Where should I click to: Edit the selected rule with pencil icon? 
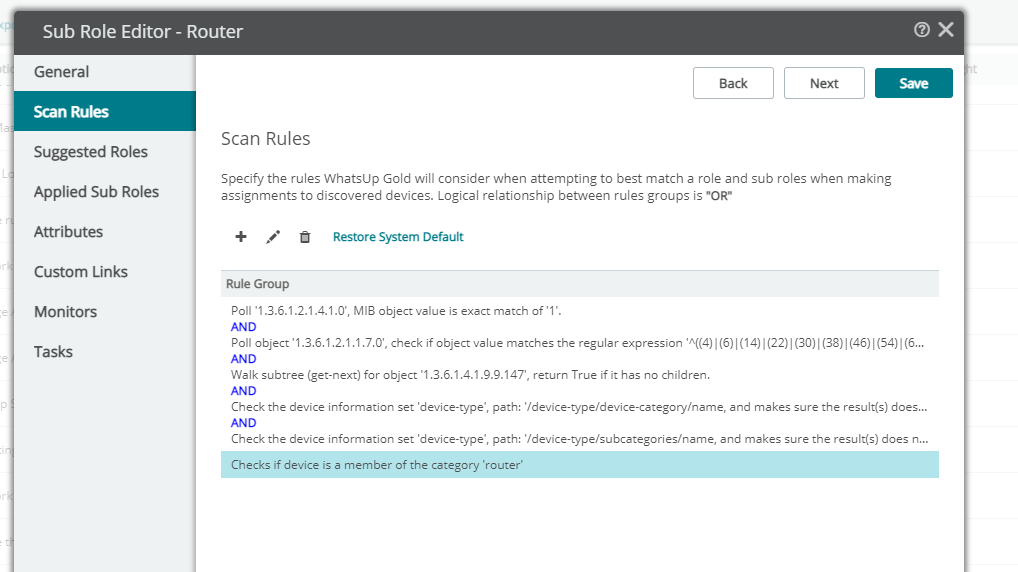tap(273, 237)
